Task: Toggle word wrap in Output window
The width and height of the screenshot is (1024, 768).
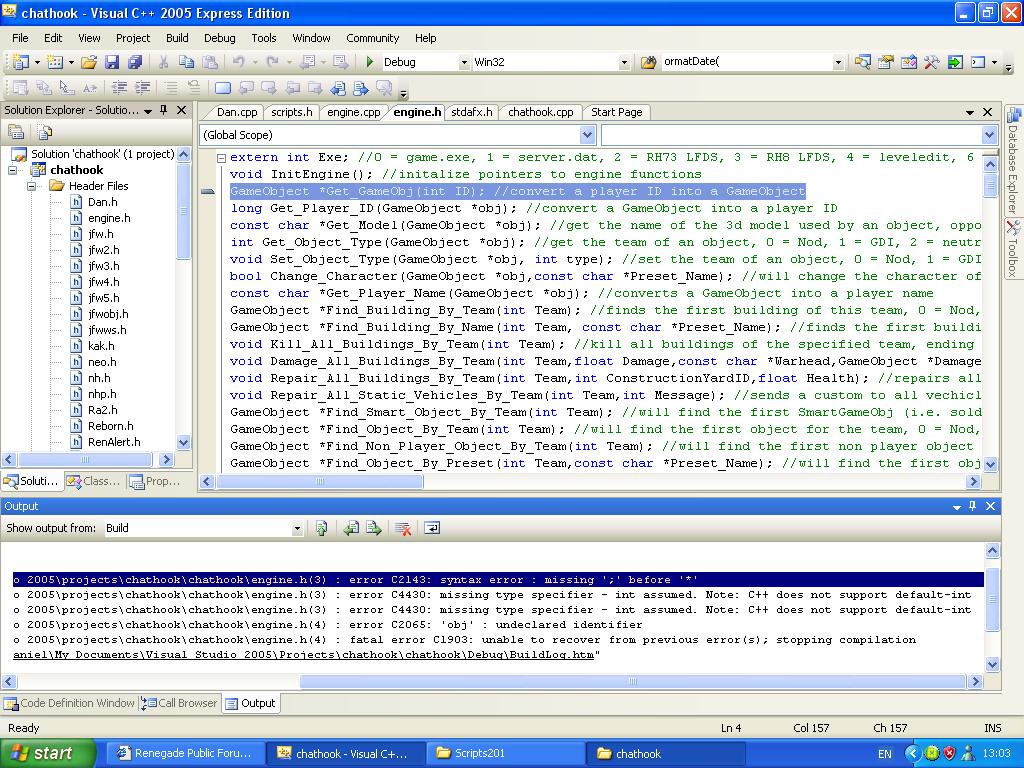Action: tap(432, 528)
